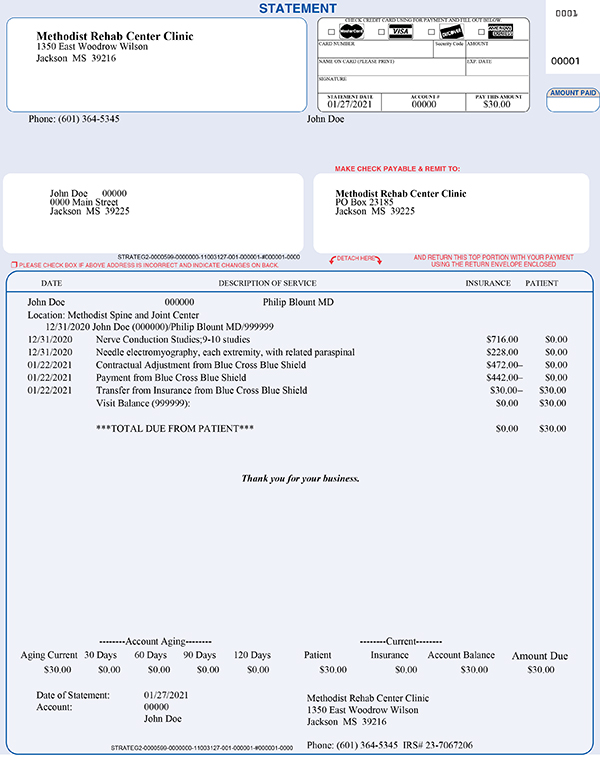
Task: Select the $228.00 insurance charge
Action: [502, 352]
